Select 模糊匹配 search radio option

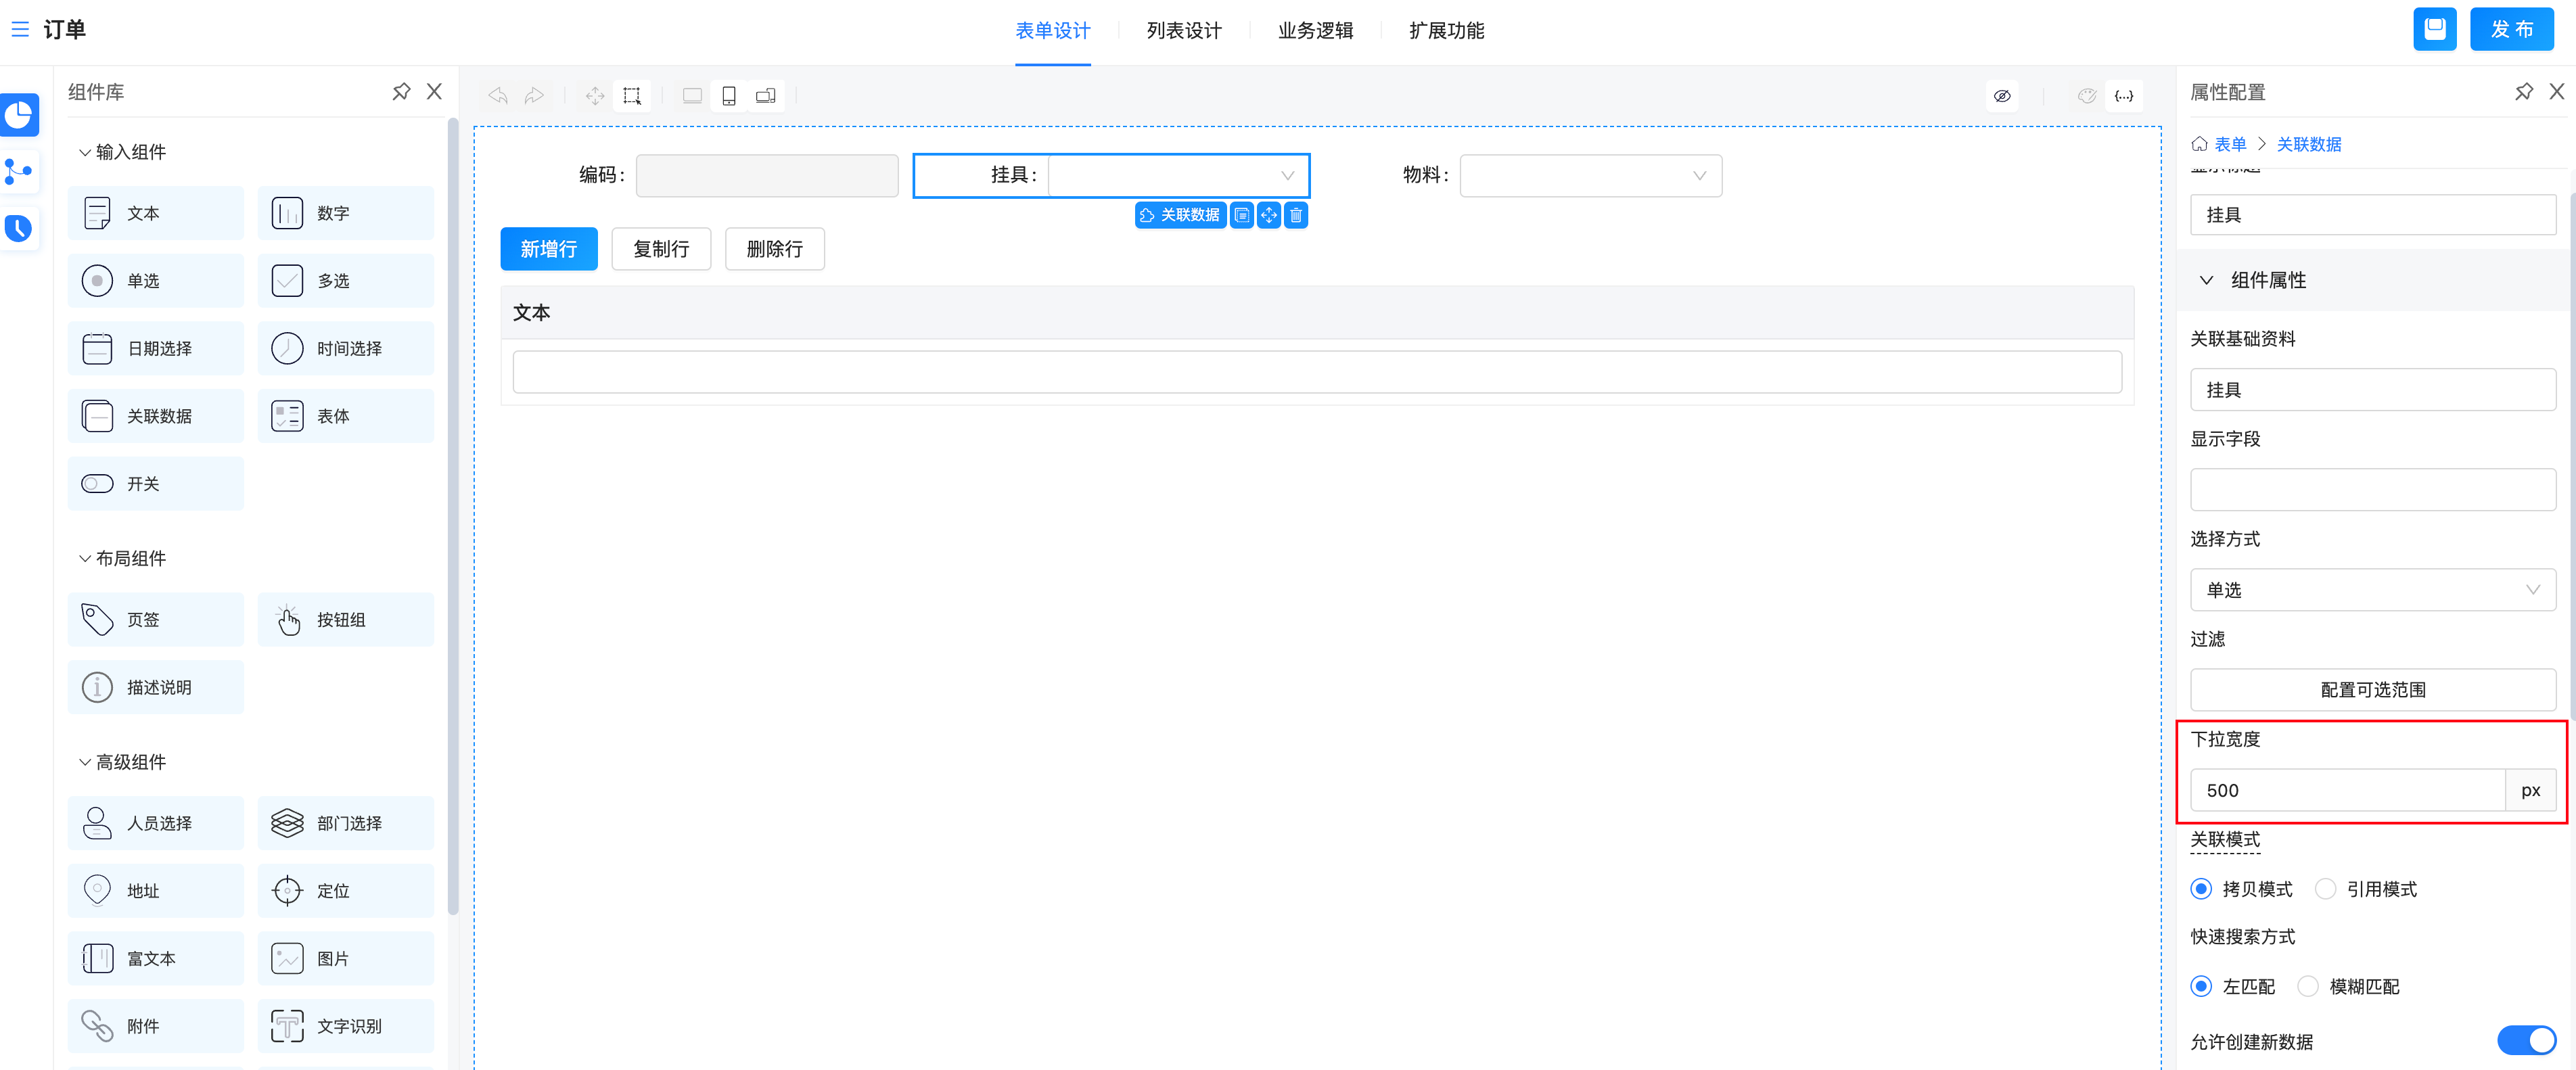pyautogui.click(x=2308, y=986)
